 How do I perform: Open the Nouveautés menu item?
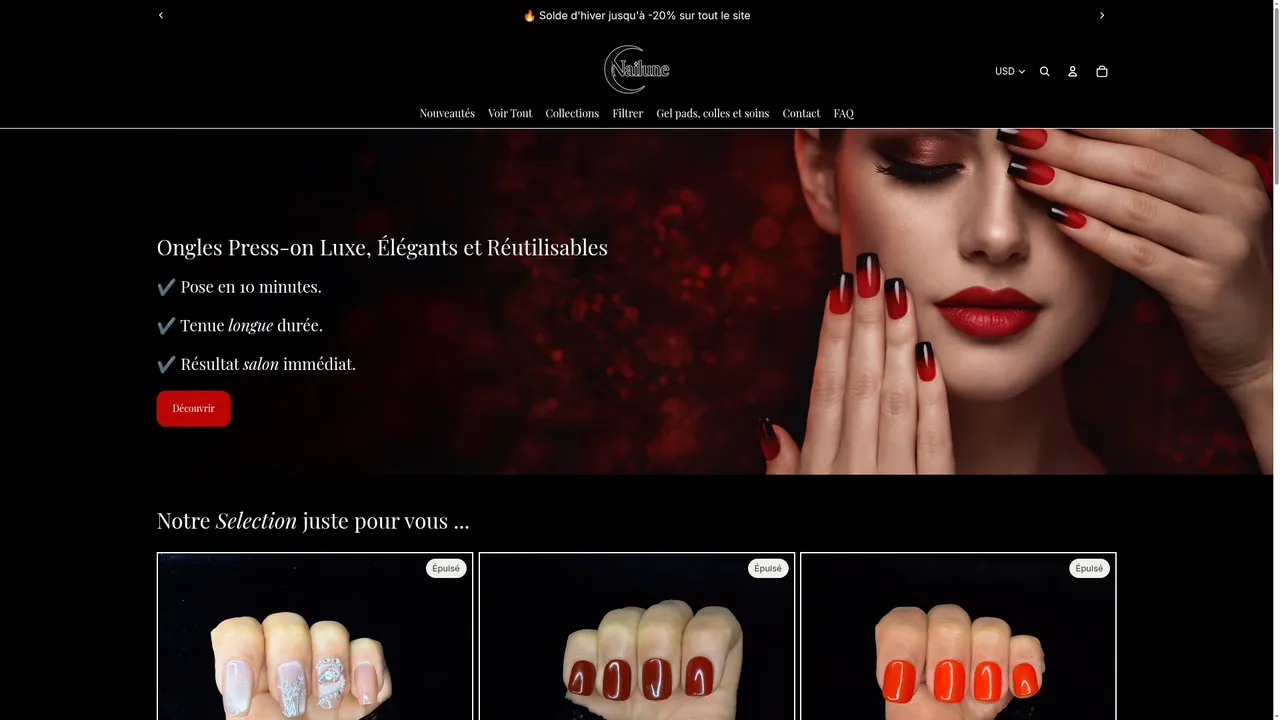(x=447, y=113)
